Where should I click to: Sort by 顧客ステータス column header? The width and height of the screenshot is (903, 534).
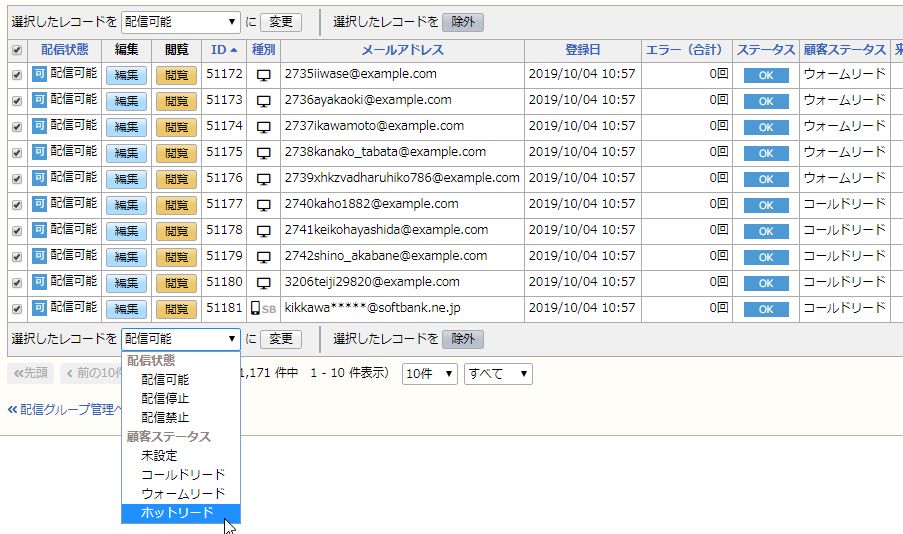click(x=845, y=50)
